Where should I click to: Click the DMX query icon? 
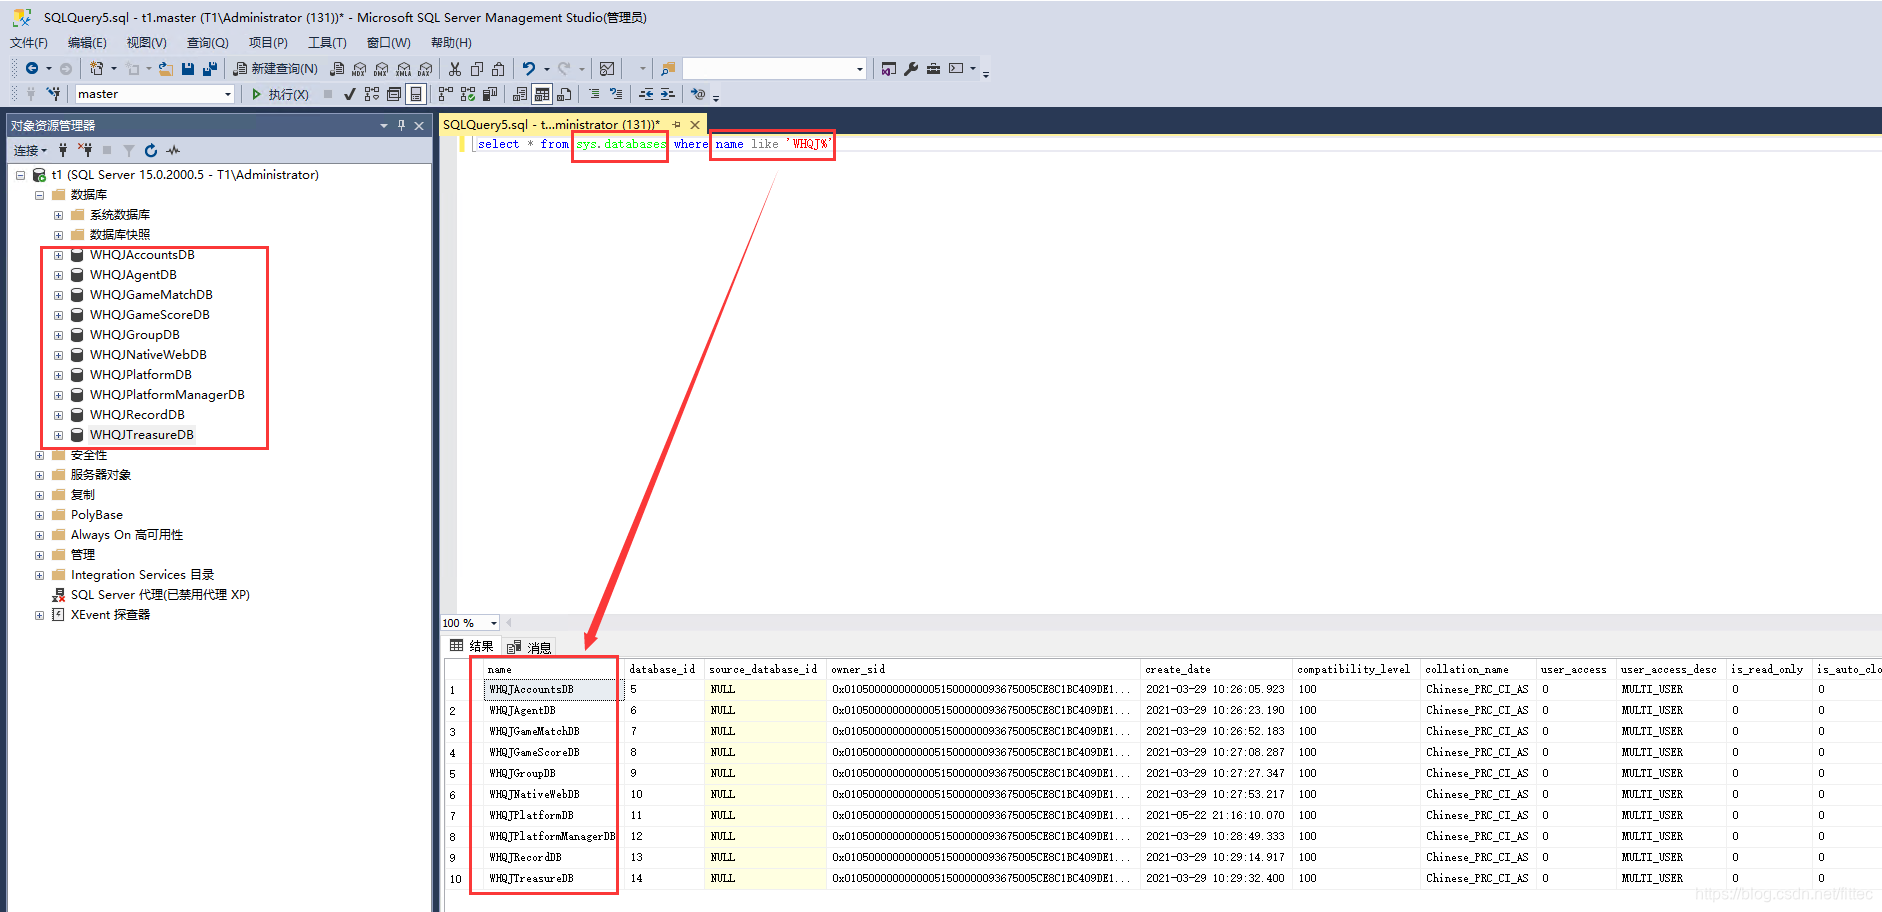click(x=381, y=69)
